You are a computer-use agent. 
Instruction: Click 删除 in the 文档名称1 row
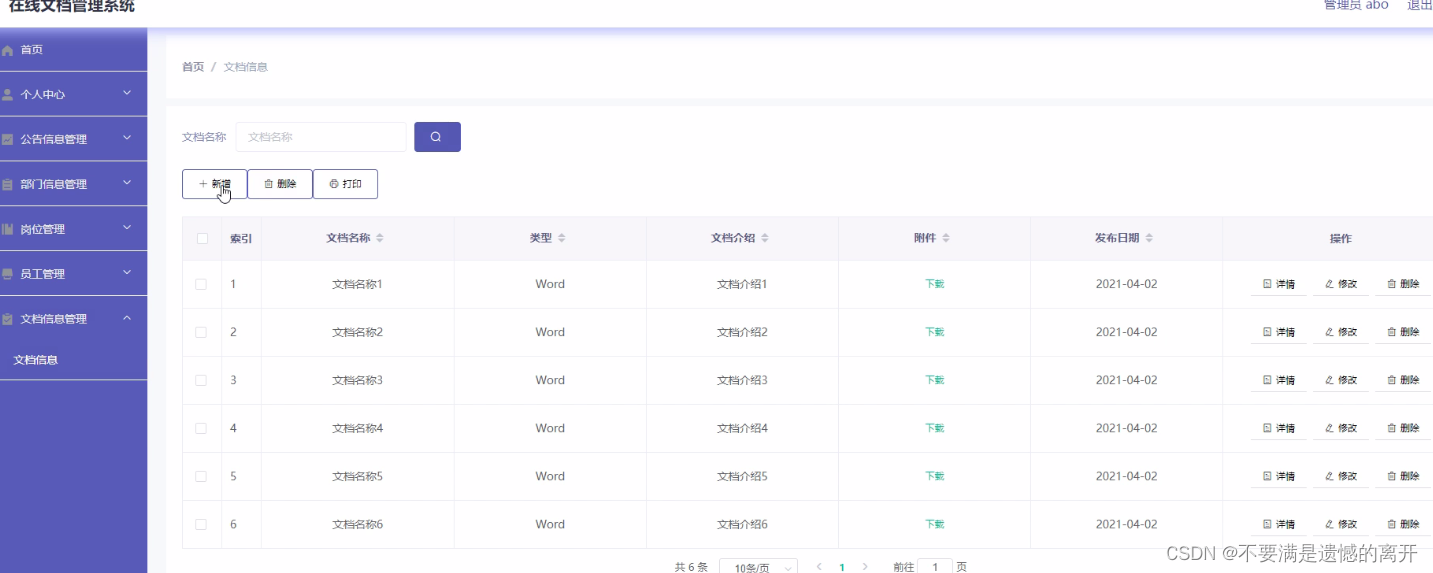point(1403,284)
